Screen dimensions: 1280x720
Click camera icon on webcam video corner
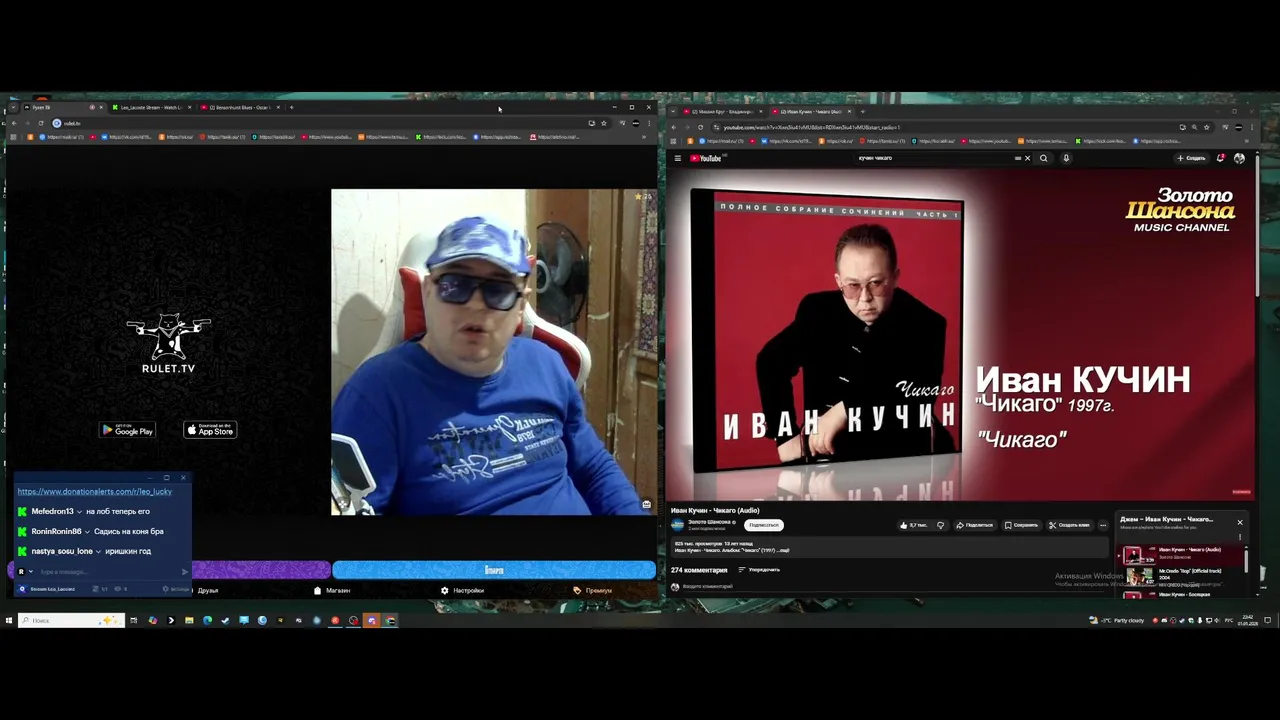click(x=647, y=504)
